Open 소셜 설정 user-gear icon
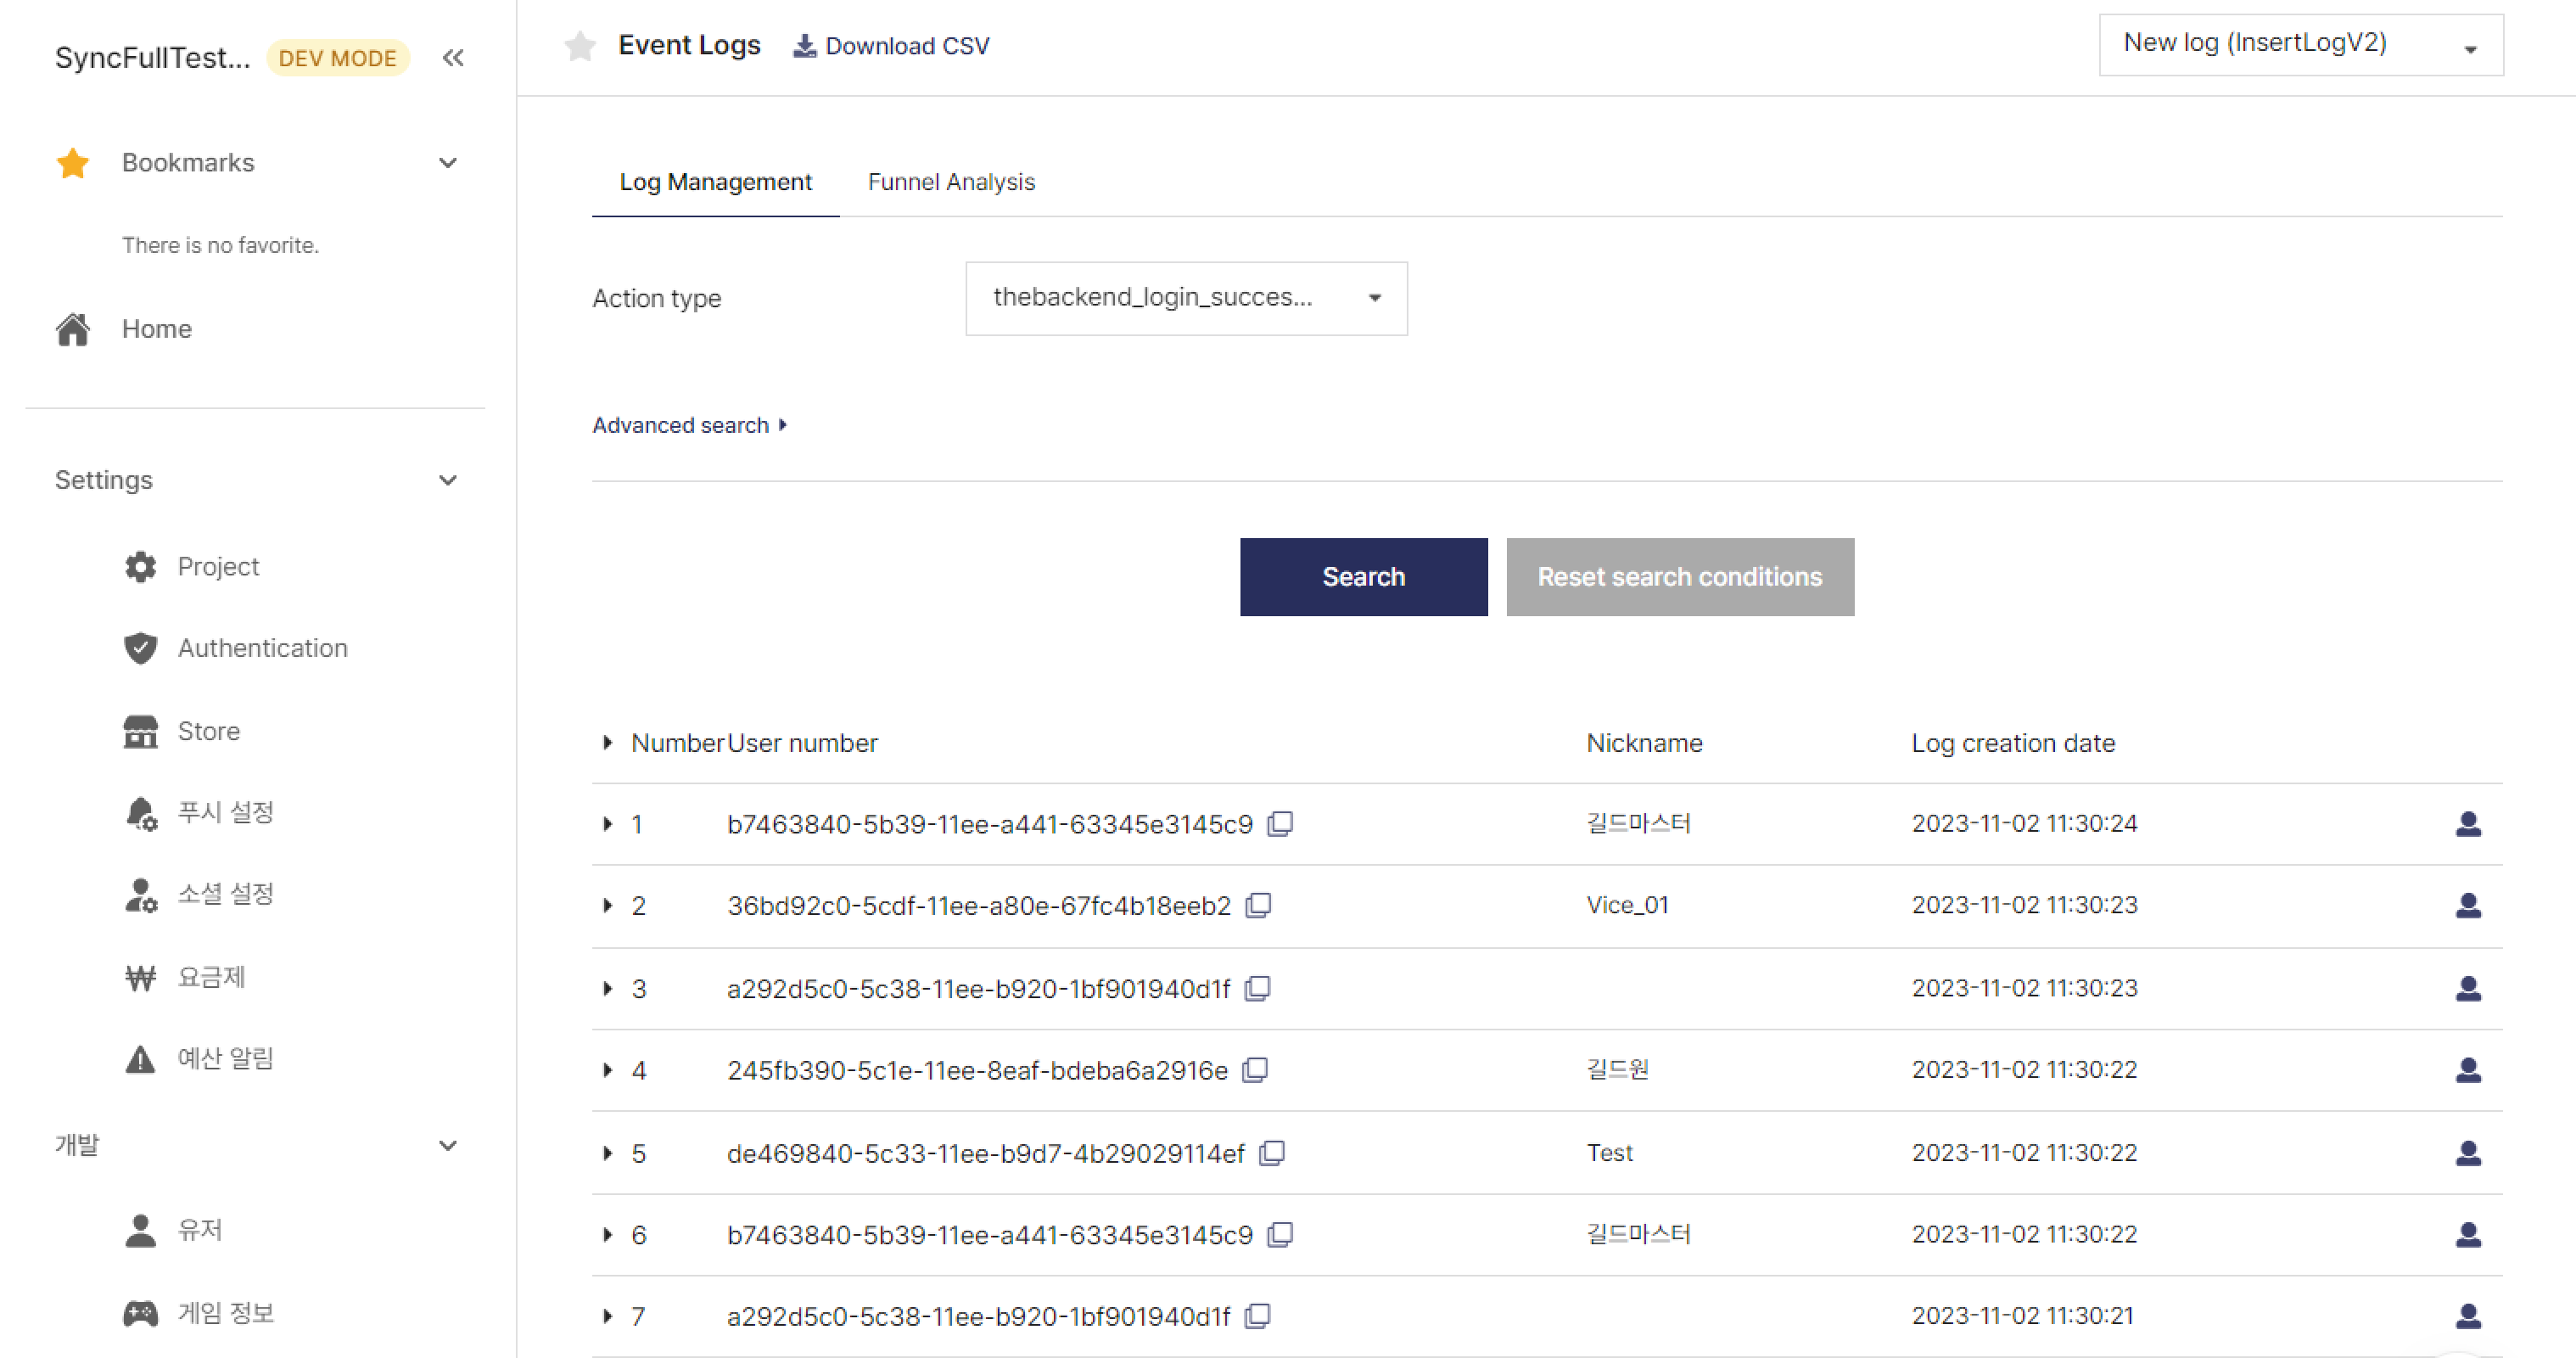Image resolution: width=2576 pixels, height=1358 pixels. pos(141,895)
